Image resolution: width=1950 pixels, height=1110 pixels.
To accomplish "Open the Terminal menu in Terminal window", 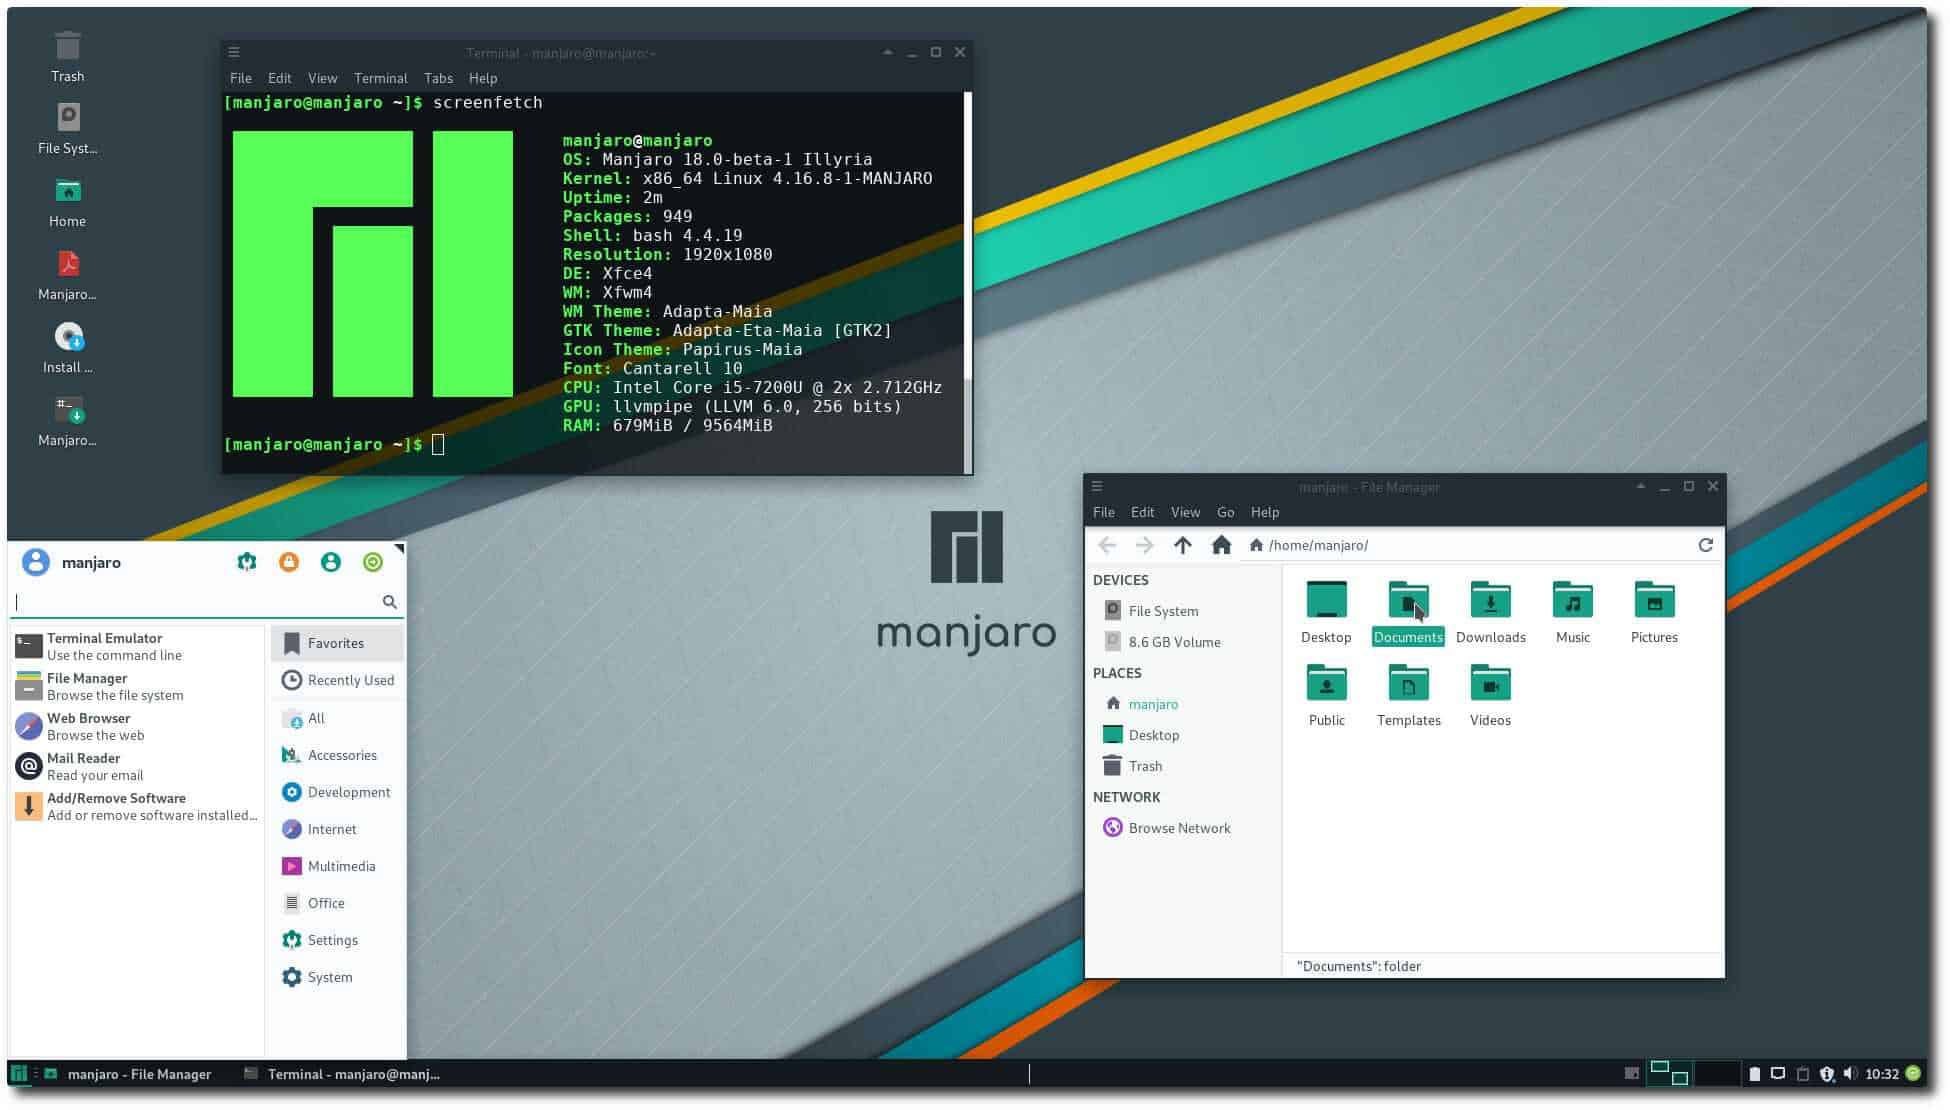I will click(381, 78).
